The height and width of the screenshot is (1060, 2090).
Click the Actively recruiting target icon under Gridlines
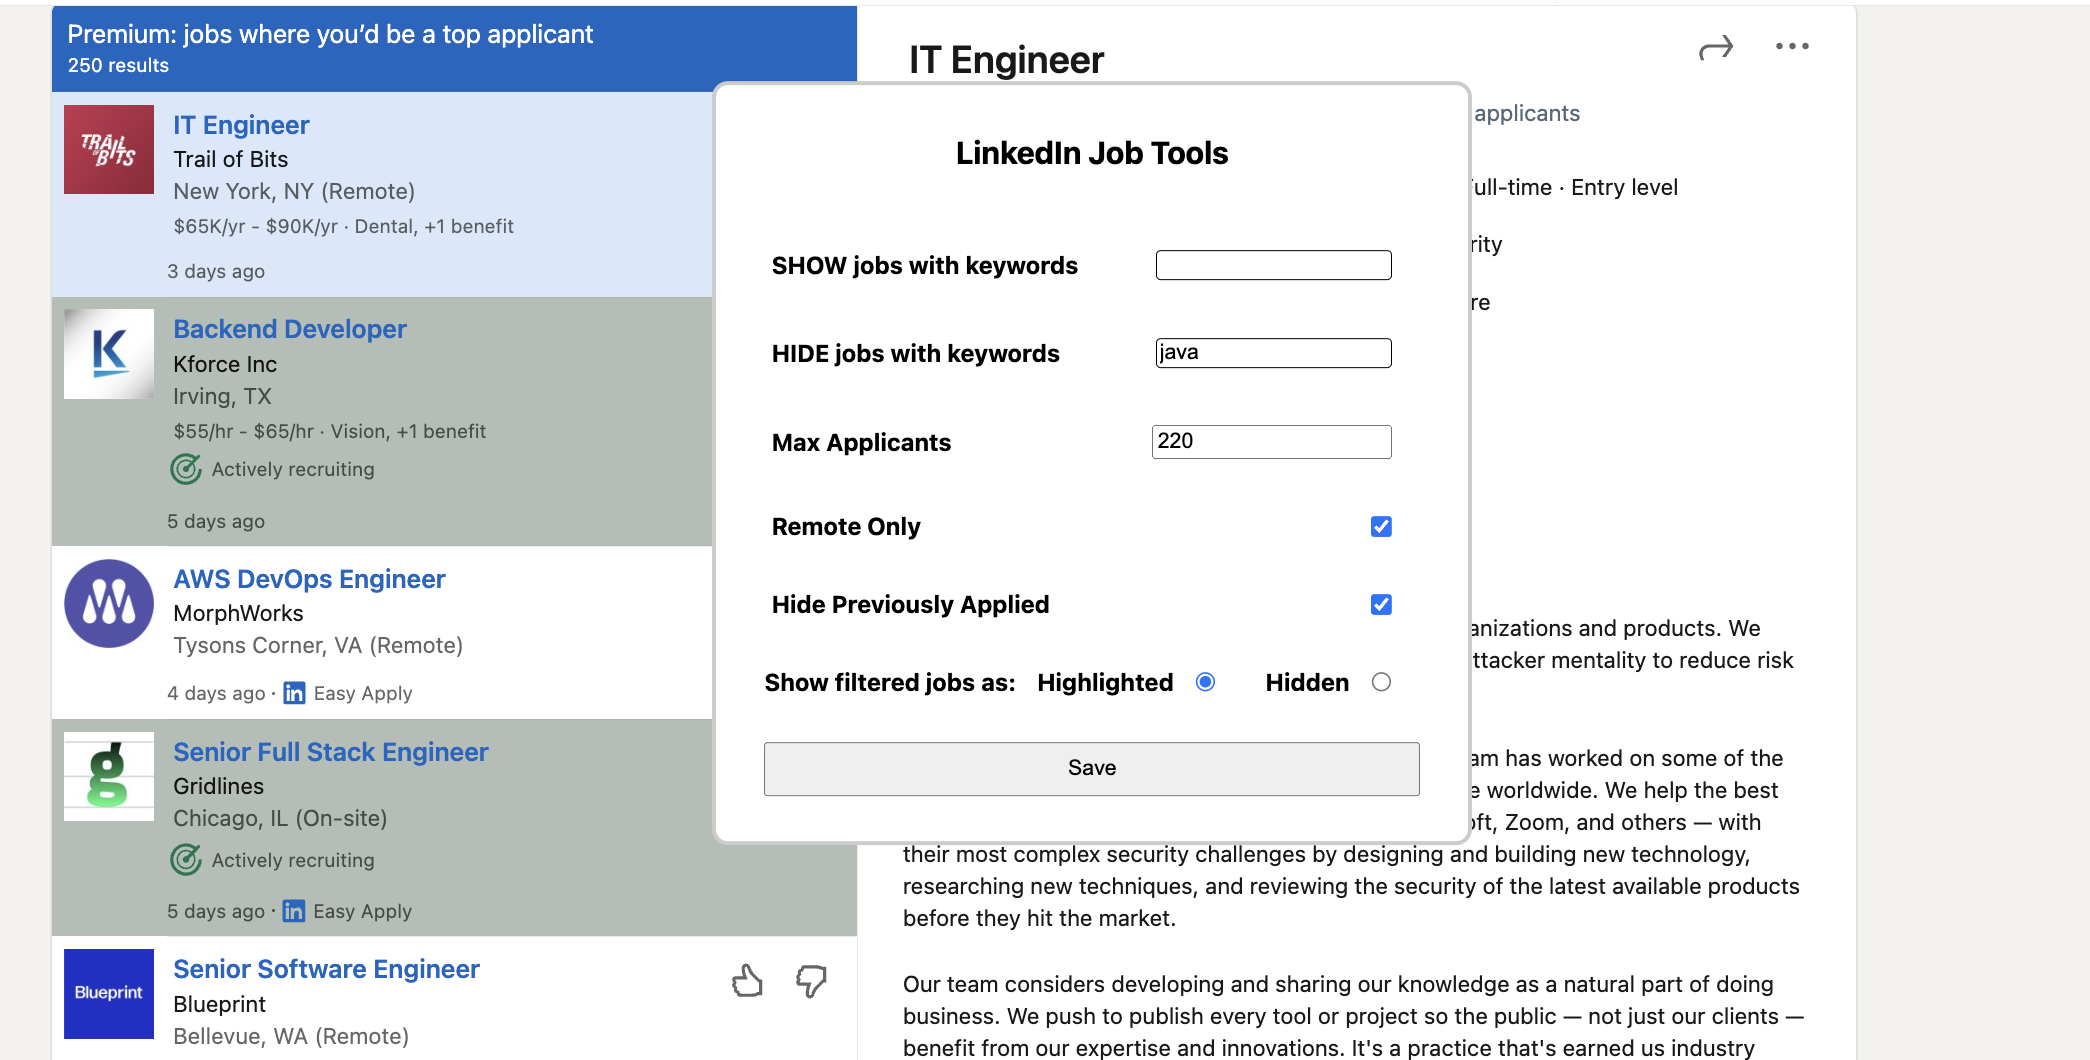click(x=186, y=860)
